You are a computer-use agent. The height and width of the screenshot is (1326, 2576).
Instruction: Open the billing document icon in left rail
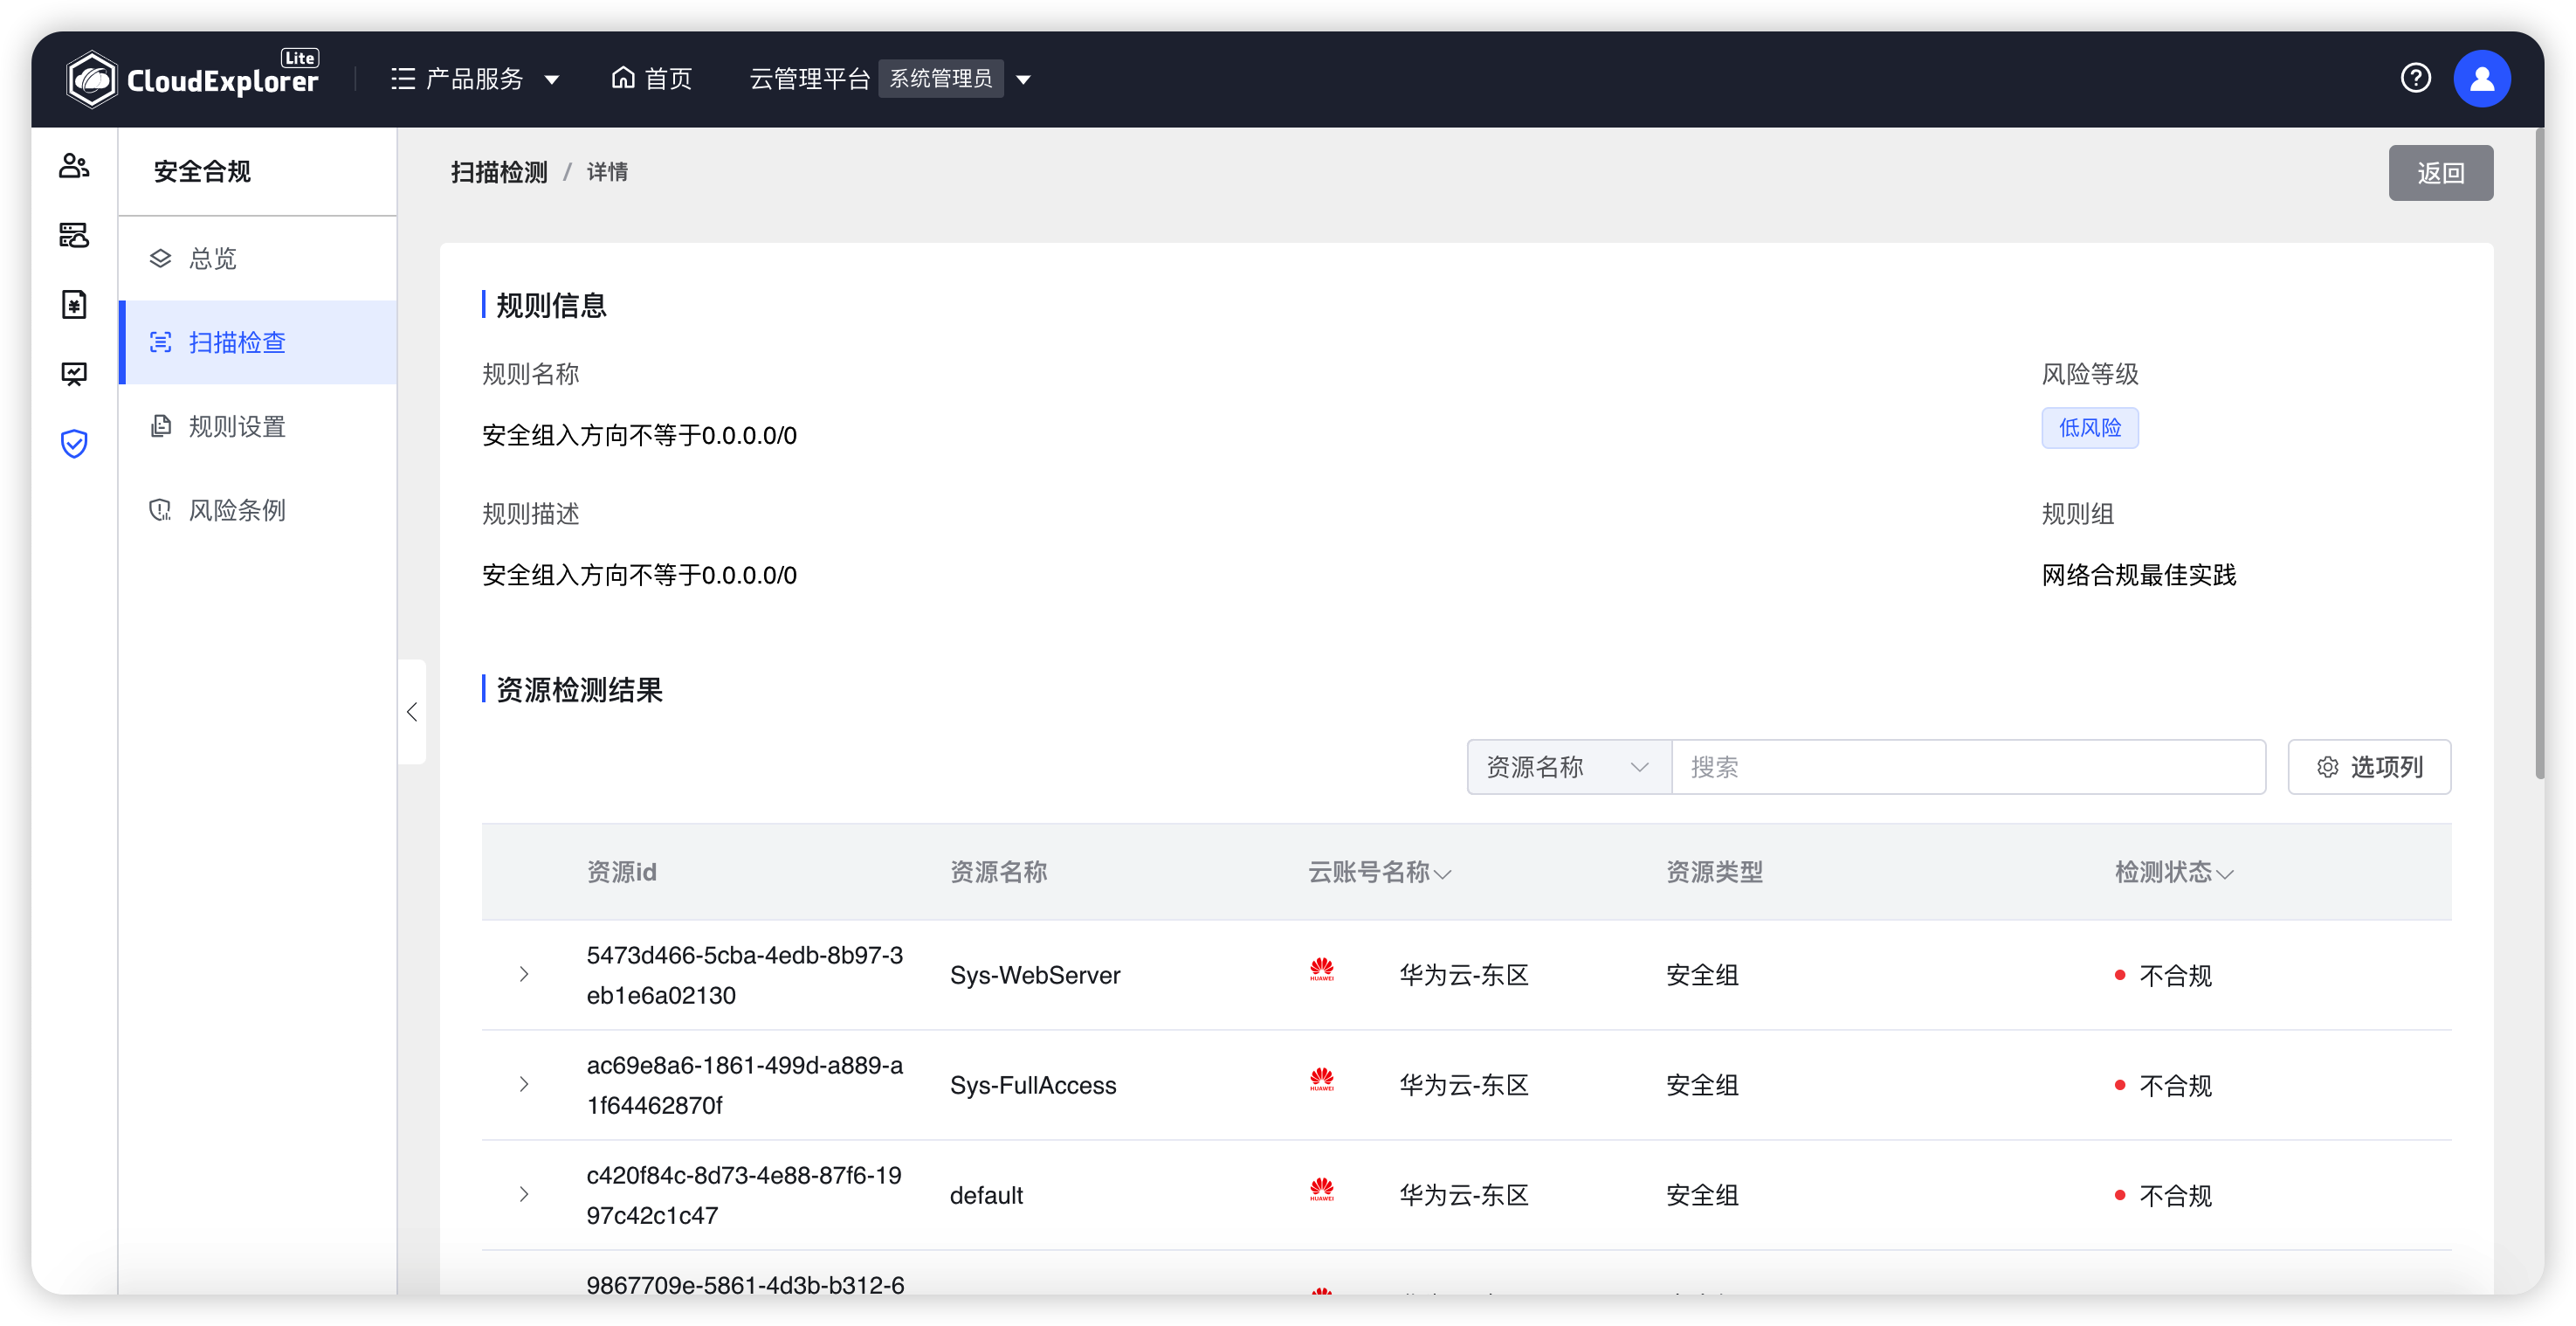point(74,305)
